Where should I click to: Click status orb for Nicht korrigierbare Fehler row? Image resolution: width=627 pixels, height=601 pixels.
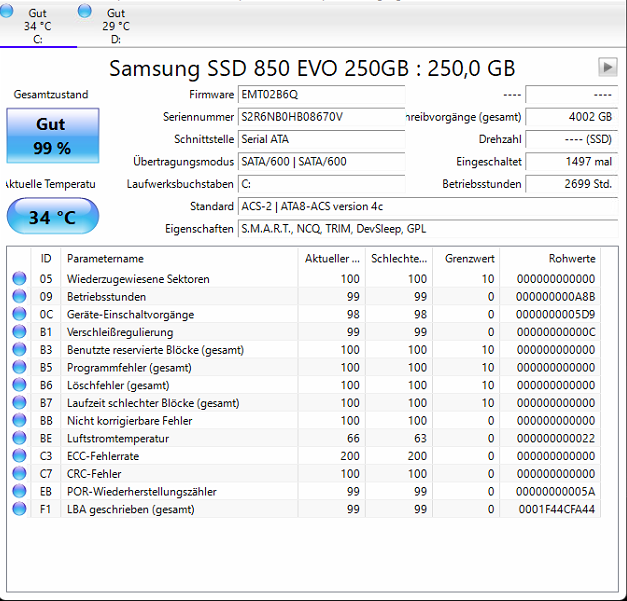click(19, 420)
